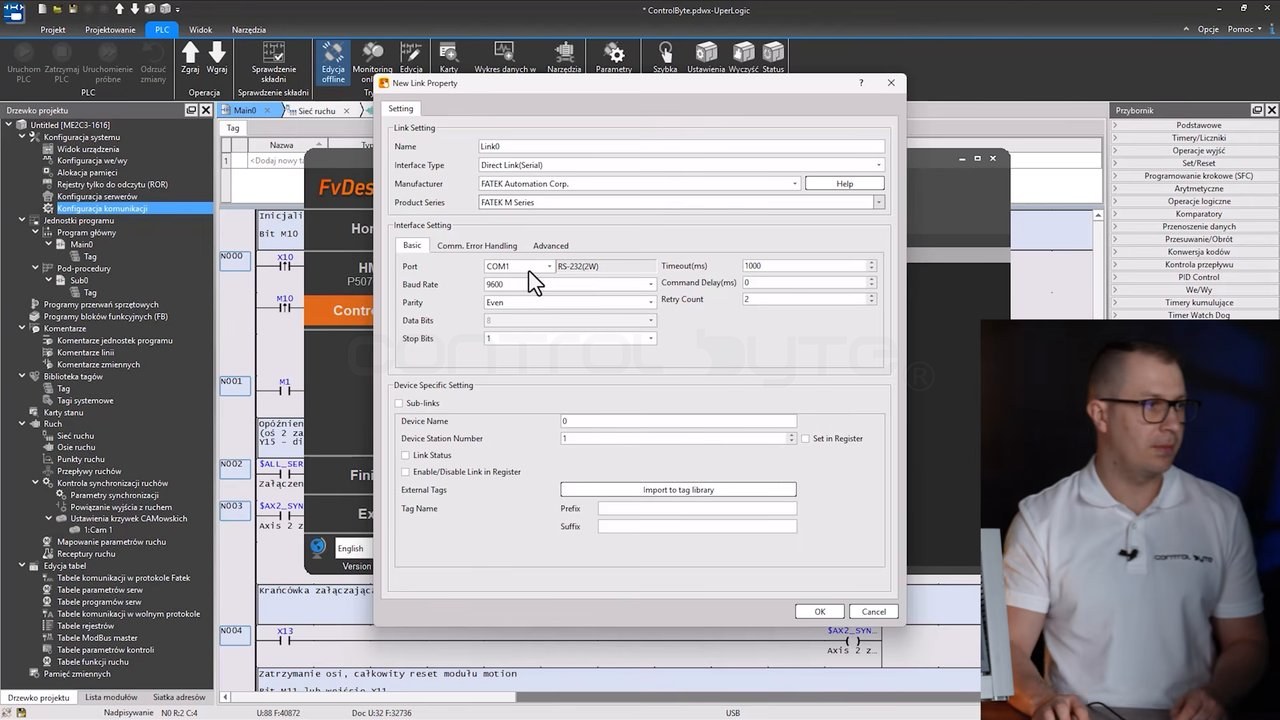The width and height of the screenshot is (1280, 720).
Task: Close the Sieć ruchu editor tab
Action: pyautogui.click(x=347, y=110)
